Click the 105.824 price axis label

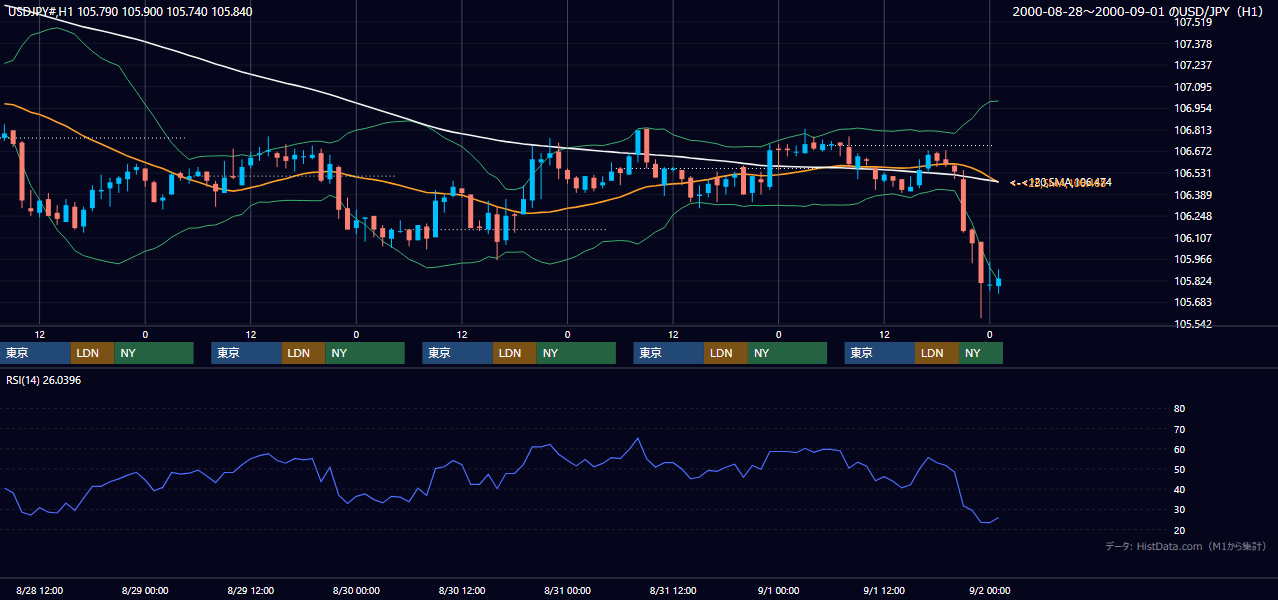[x=1192, y=281]
